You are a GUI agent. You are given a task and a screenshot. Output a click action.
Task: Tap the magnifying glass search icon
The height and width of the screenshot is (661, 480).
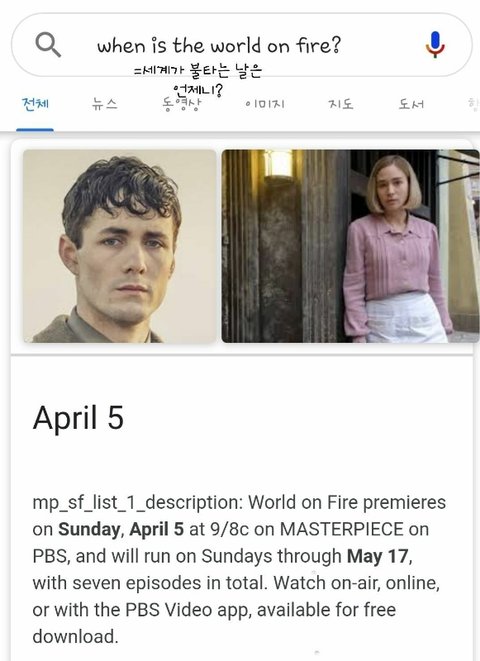coord(48,45)
